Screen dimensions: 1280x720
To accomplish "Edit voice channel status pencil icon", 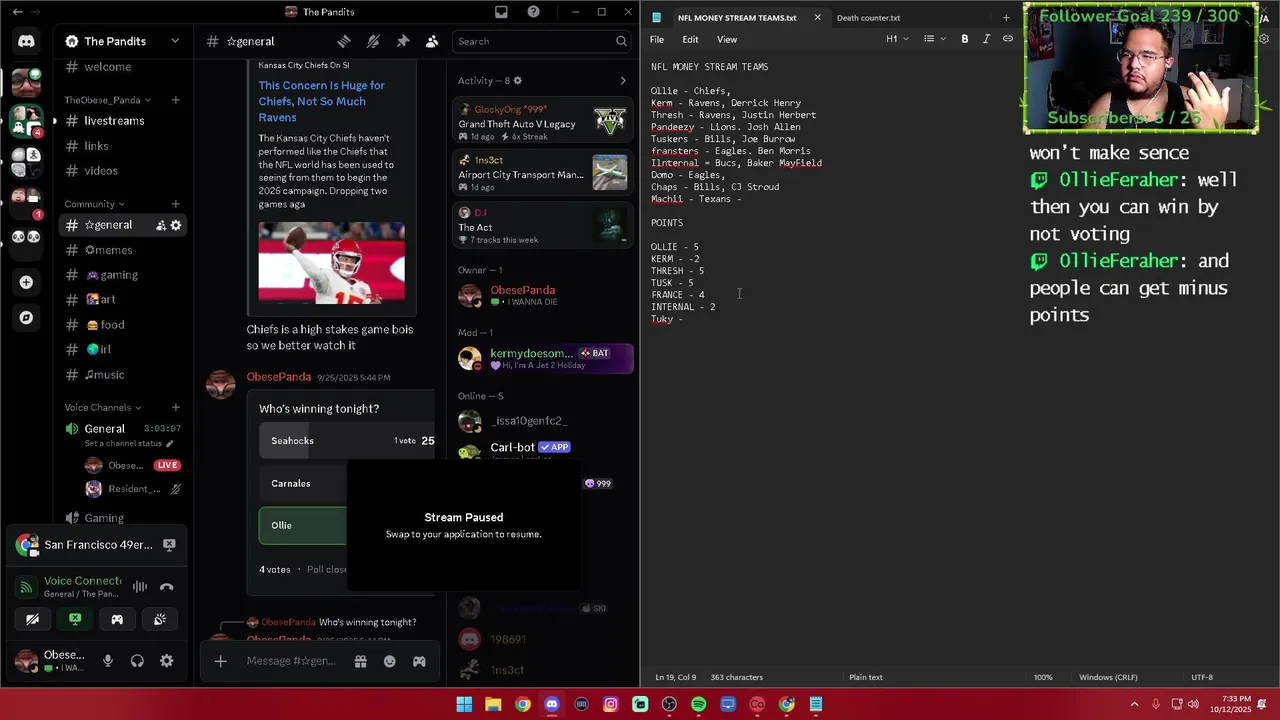I will pyautogui.click(x=169, y=443).
